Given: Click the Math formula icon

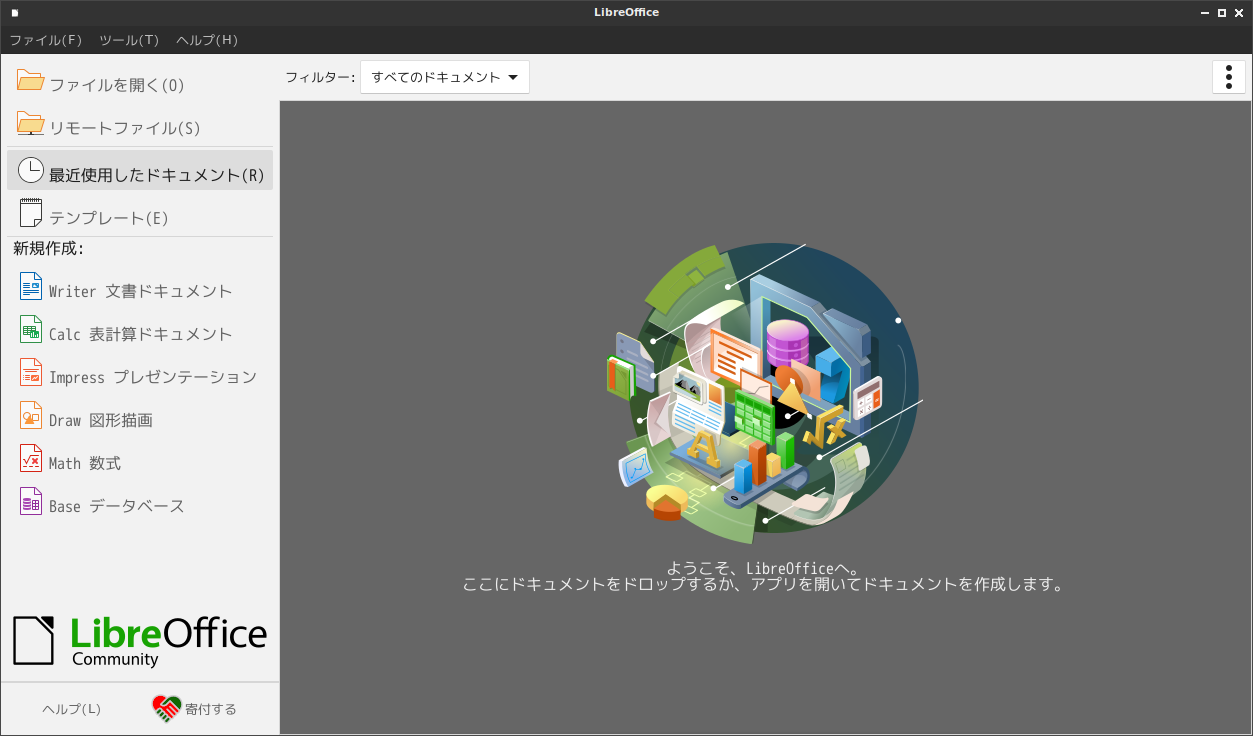Looking at the screenshot, I should pyautogui.click(x=31, y=459).
